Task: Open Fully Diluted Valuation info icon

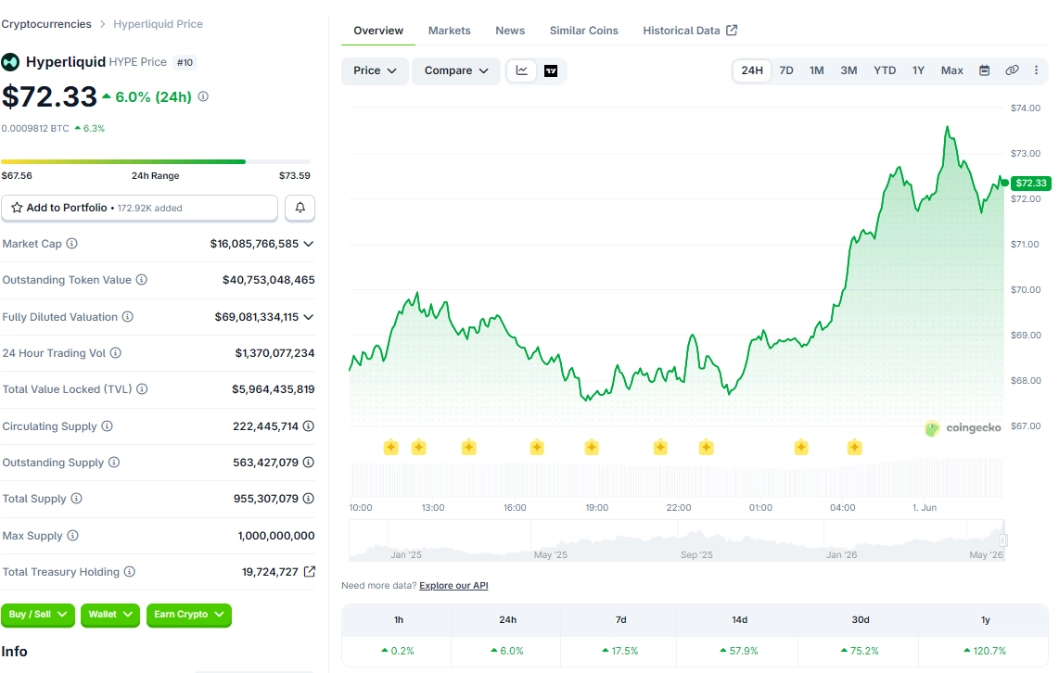Action: 128,317
